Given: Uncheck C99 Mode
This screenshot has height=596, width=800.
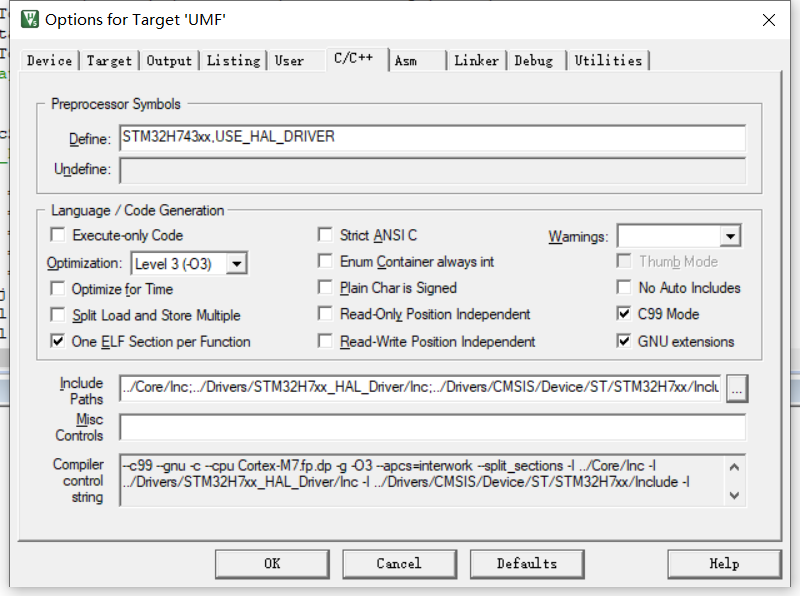Looking at the screenshot, I should pos(624,313).
